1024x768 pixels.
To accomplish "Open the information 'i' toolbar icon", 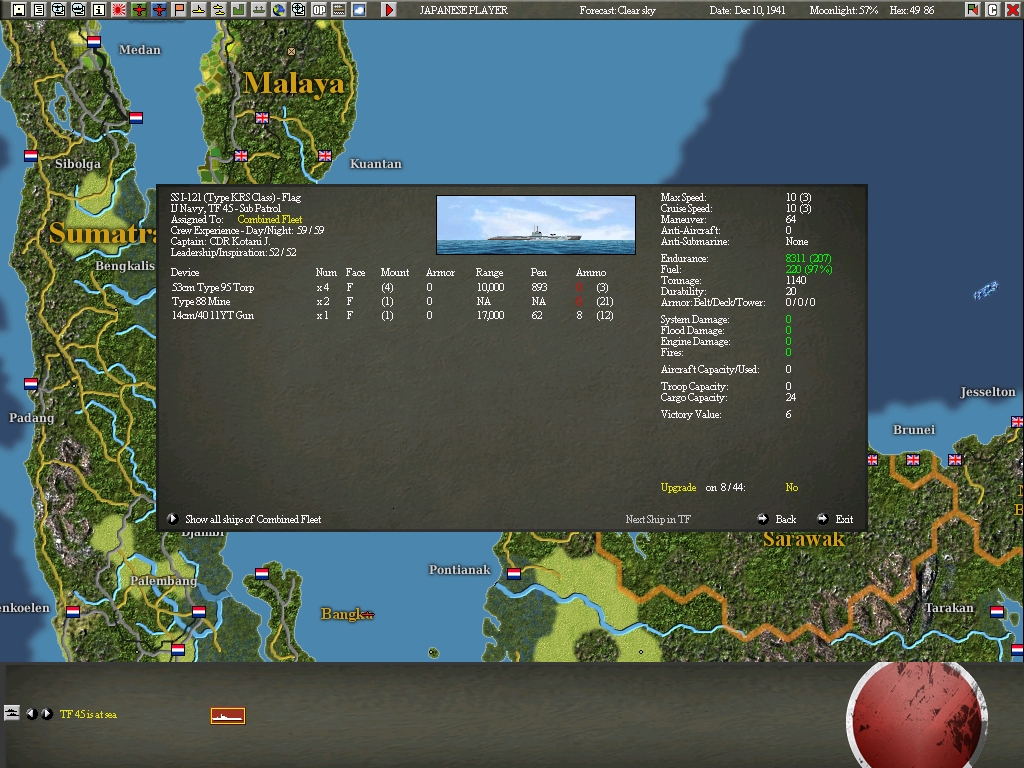I will (99, 10).
